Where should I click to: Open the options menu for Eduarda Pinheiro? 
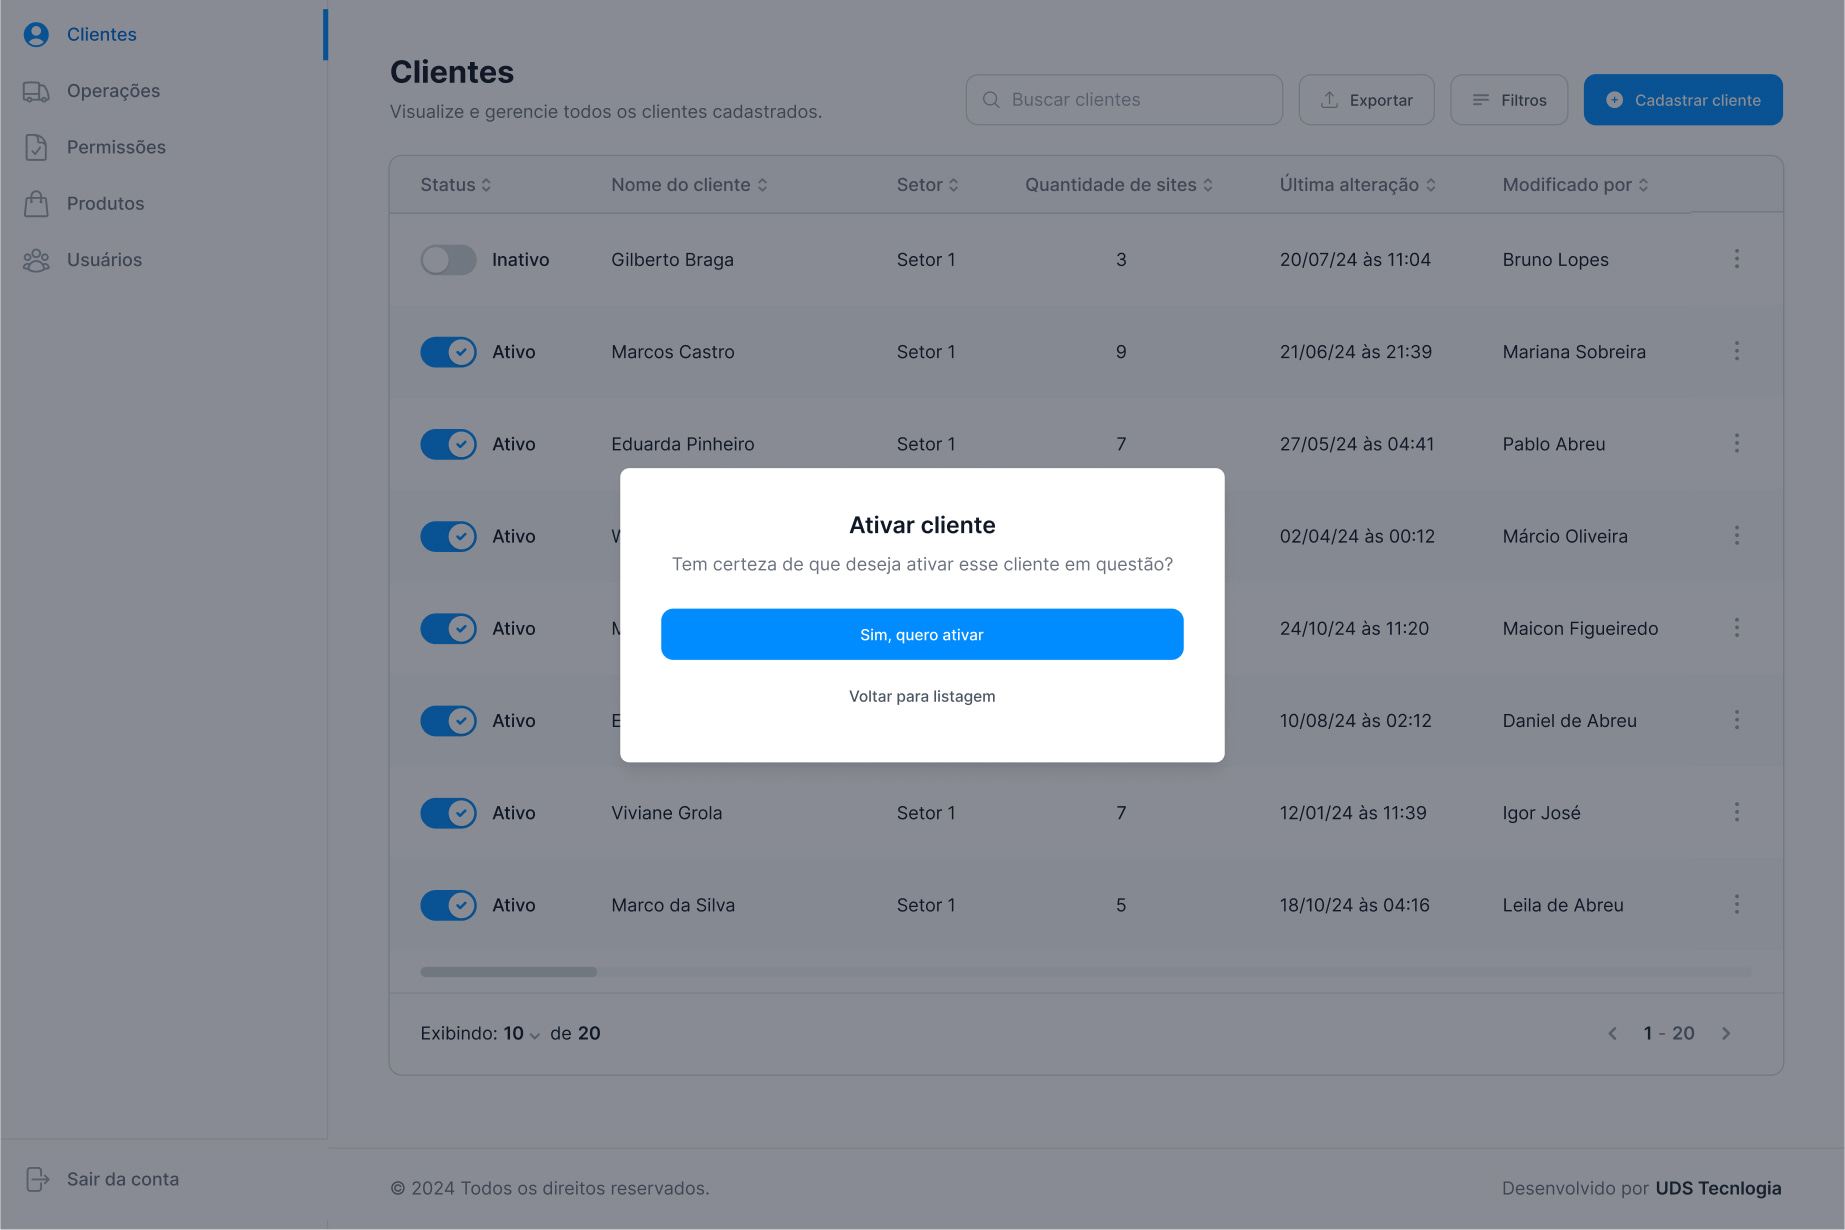[x=1737, y=443]
